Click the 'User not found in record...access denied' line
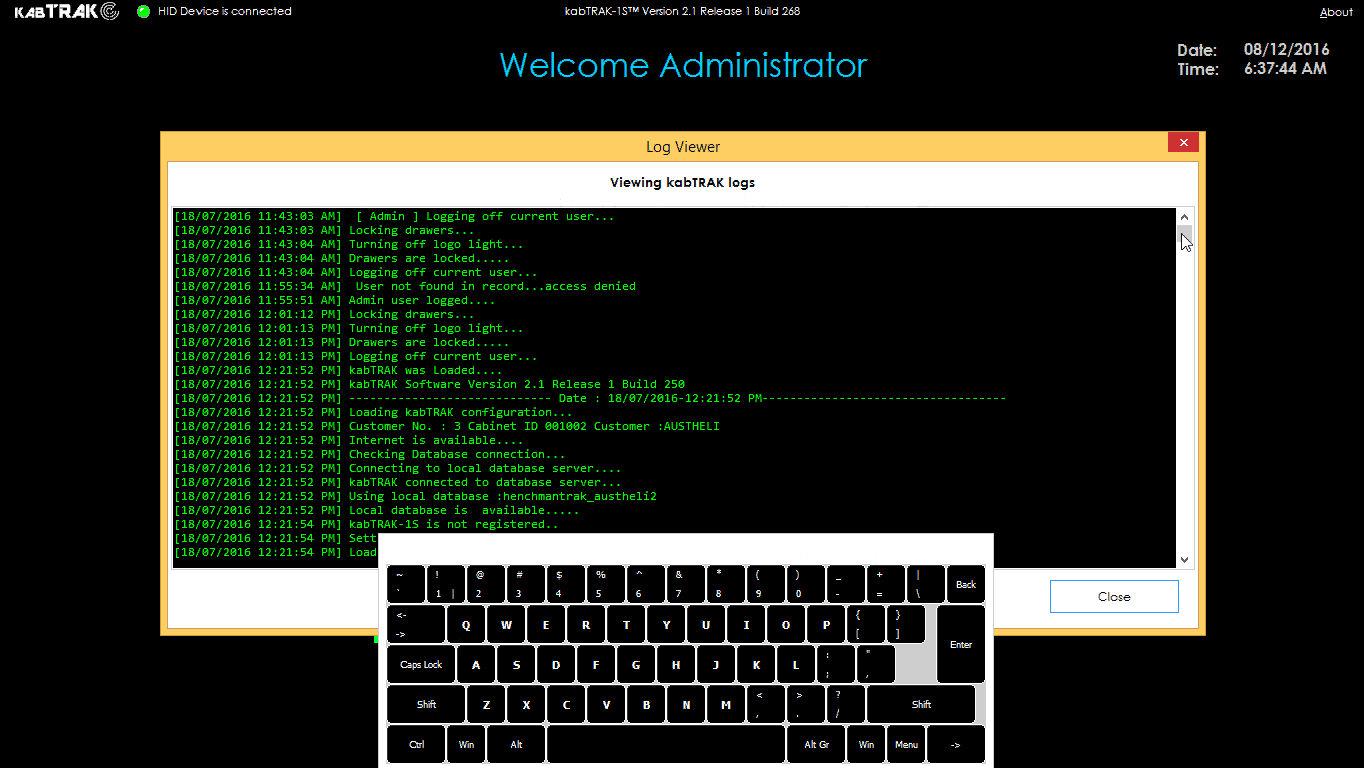1364x768 pixels. [405, 286]
